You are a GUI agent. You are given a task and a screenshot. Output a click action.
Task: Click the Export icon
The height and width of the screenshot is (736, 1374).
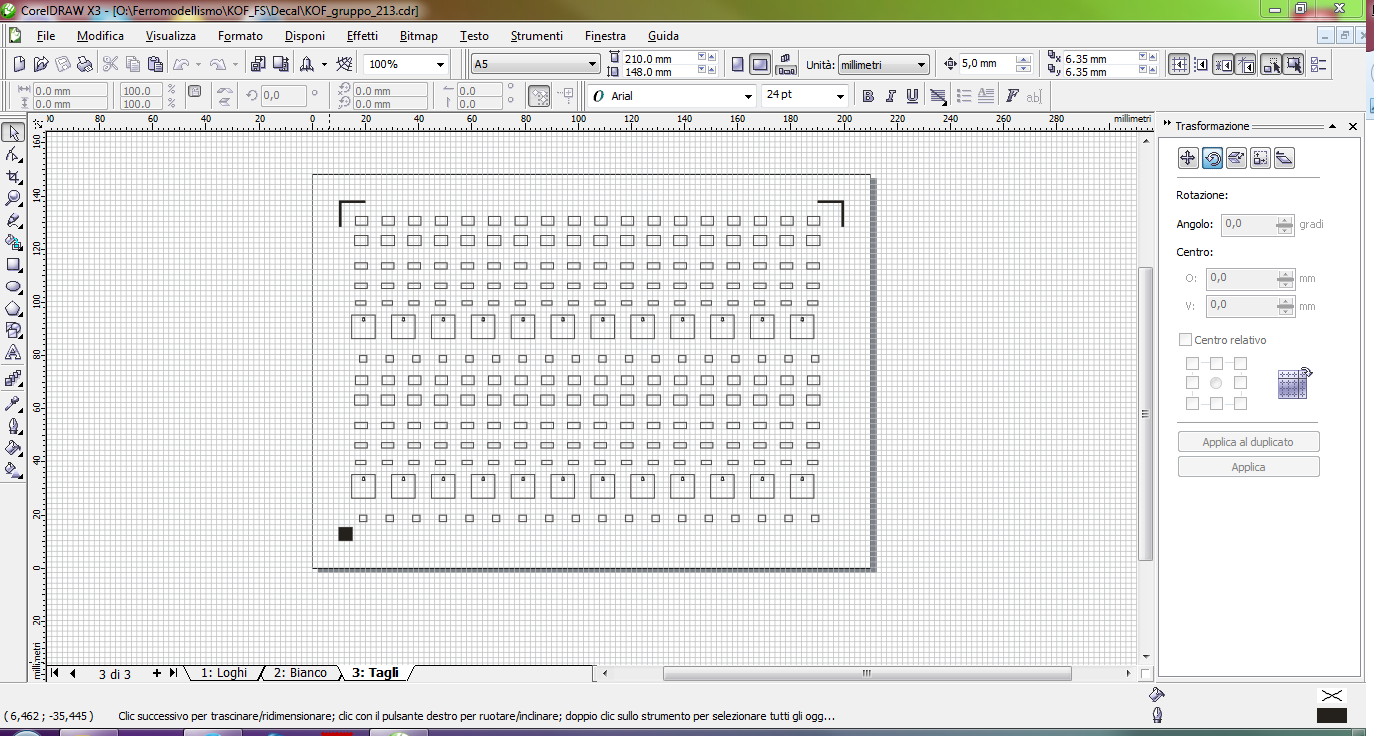[282, 64]
